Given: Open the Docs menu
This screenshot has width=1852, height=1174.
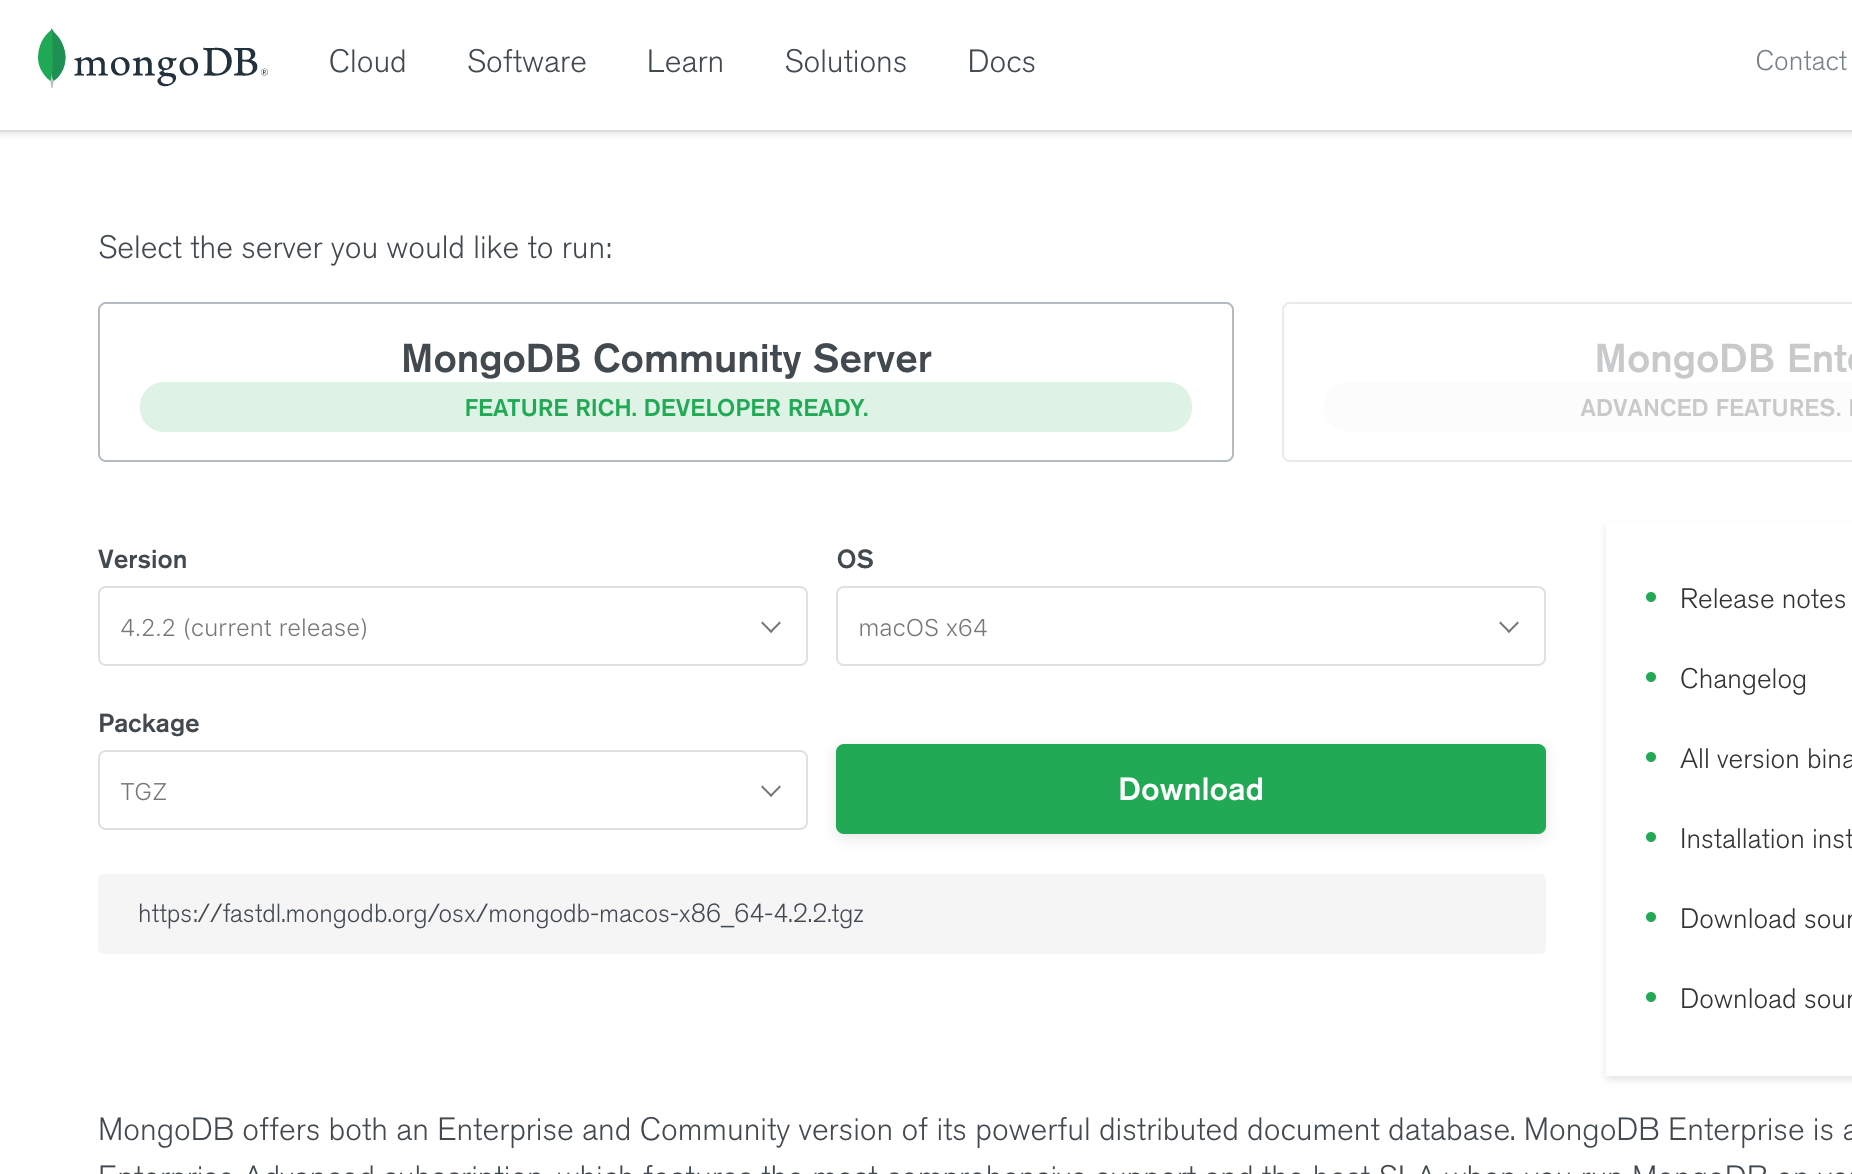Looking at the screenshot, I should (1001, 62).
